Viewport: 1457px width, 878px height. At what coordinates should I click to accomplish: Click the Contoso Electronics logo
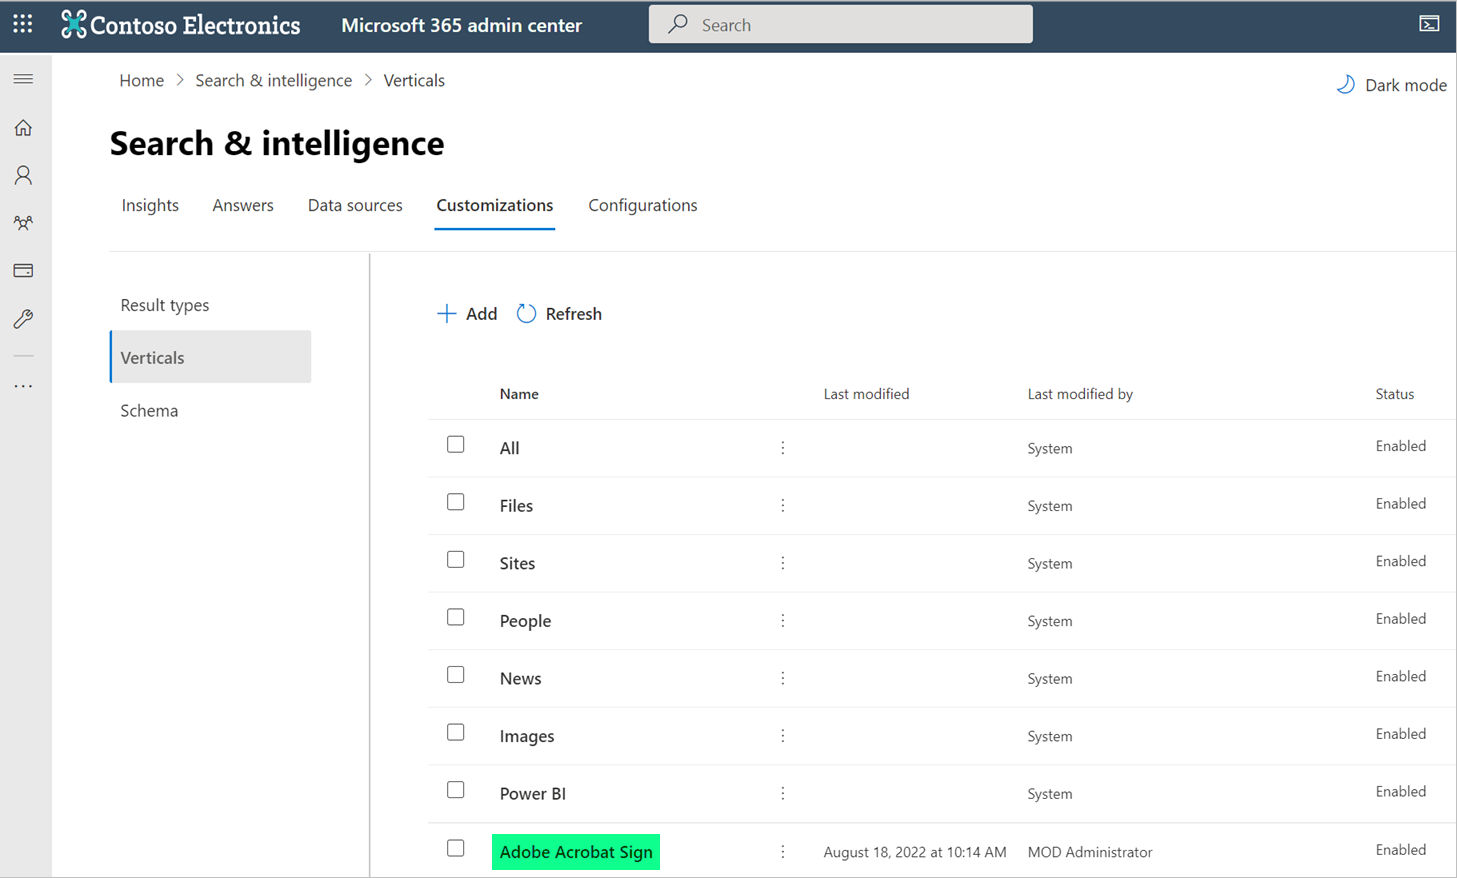(181, 25)
